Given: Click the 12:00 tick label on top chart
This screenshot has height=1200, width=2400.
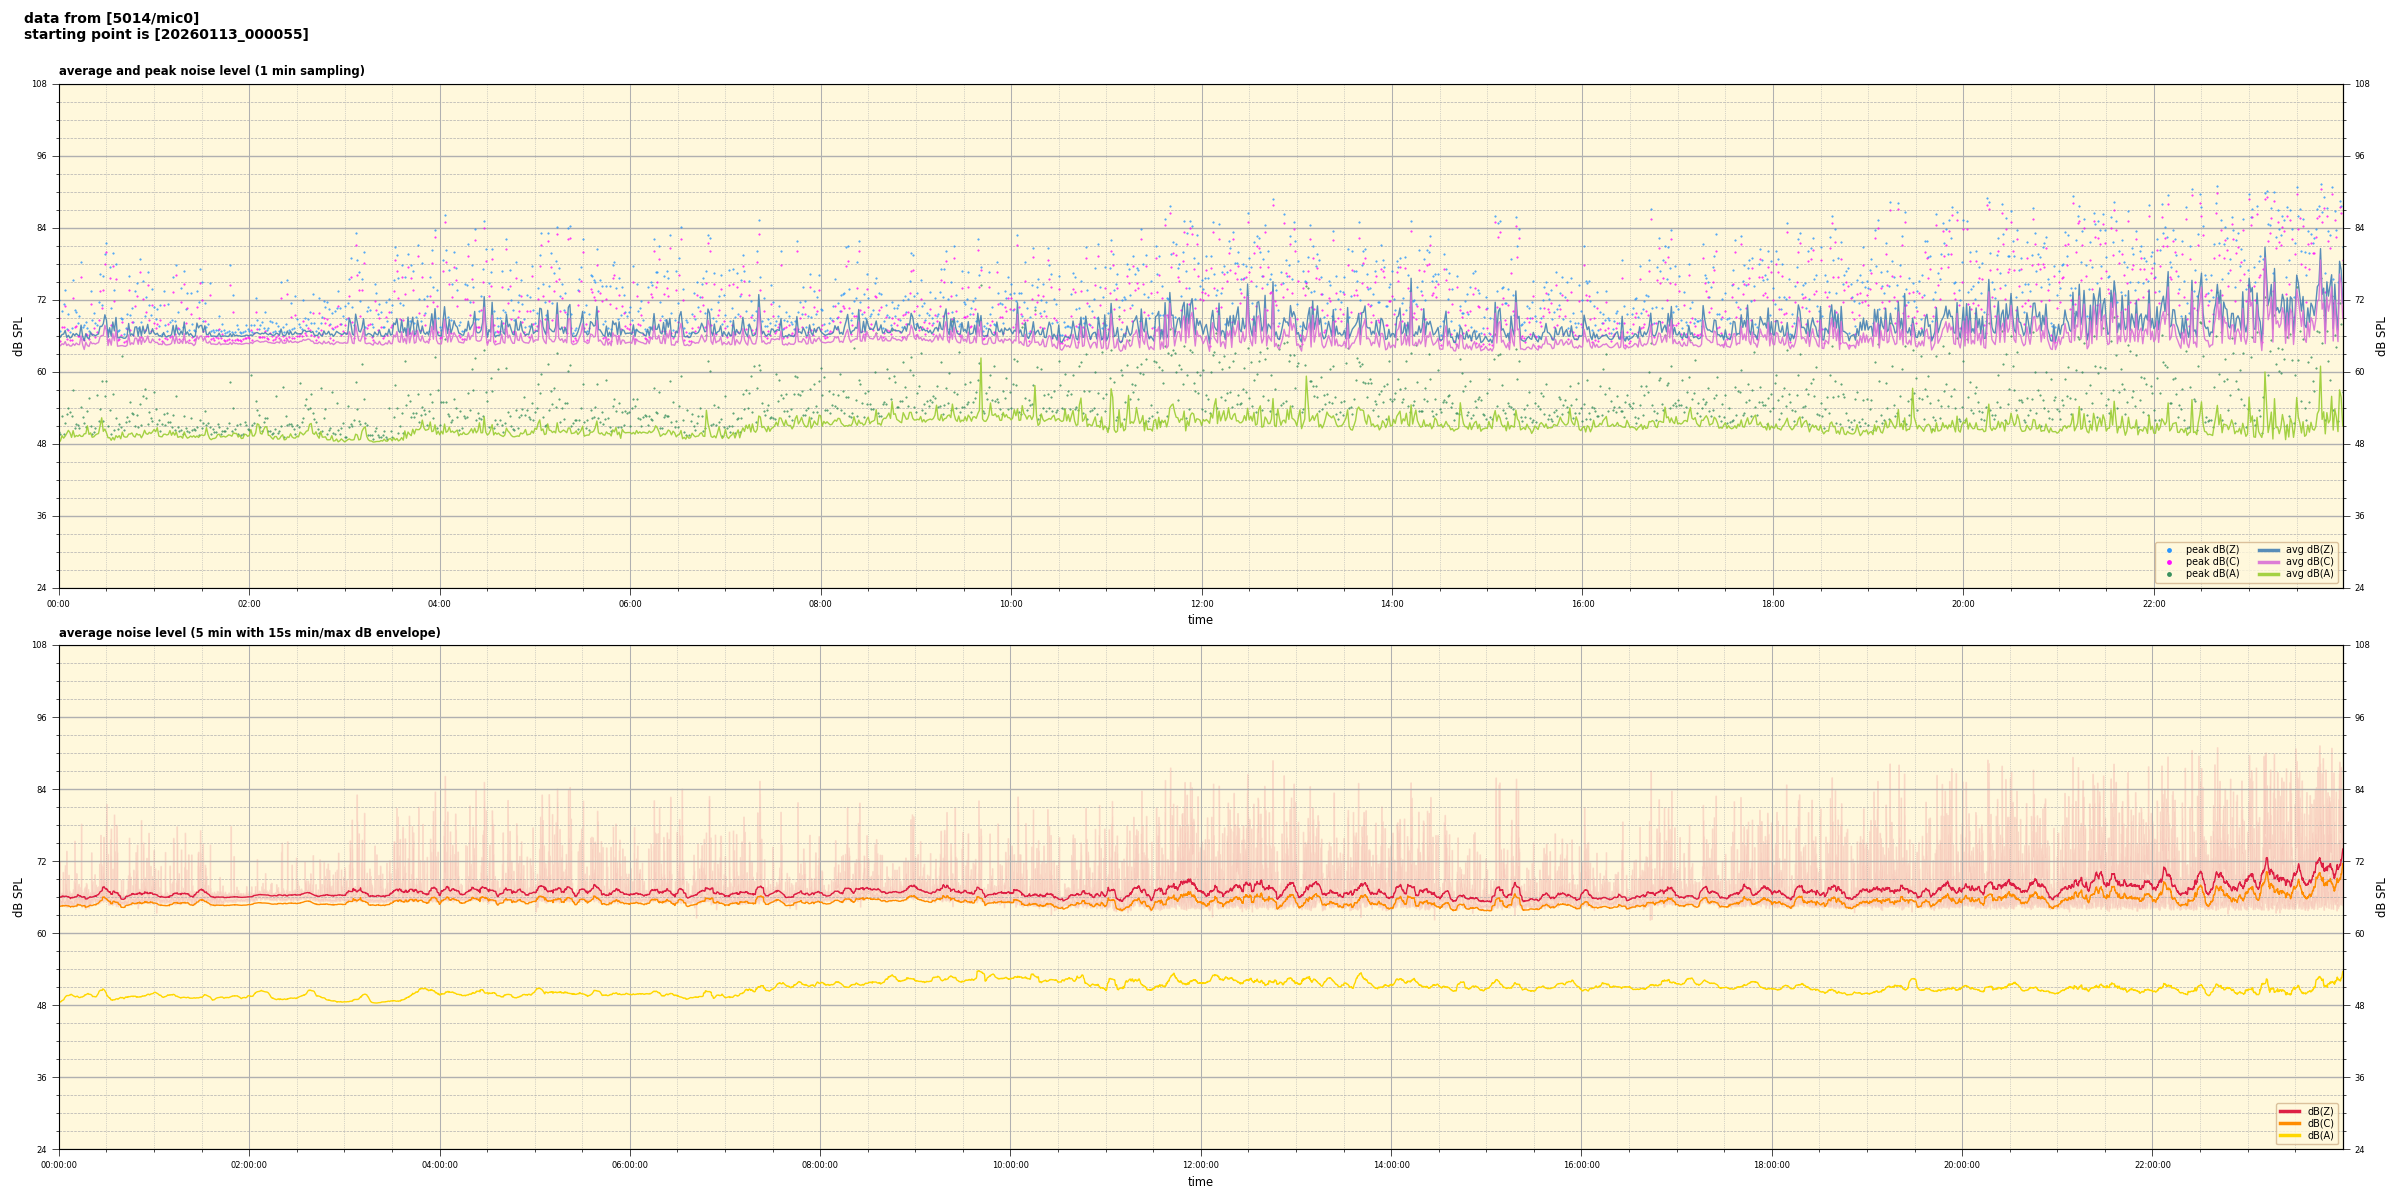Looking at the screenshot, I should point(1201,604).
